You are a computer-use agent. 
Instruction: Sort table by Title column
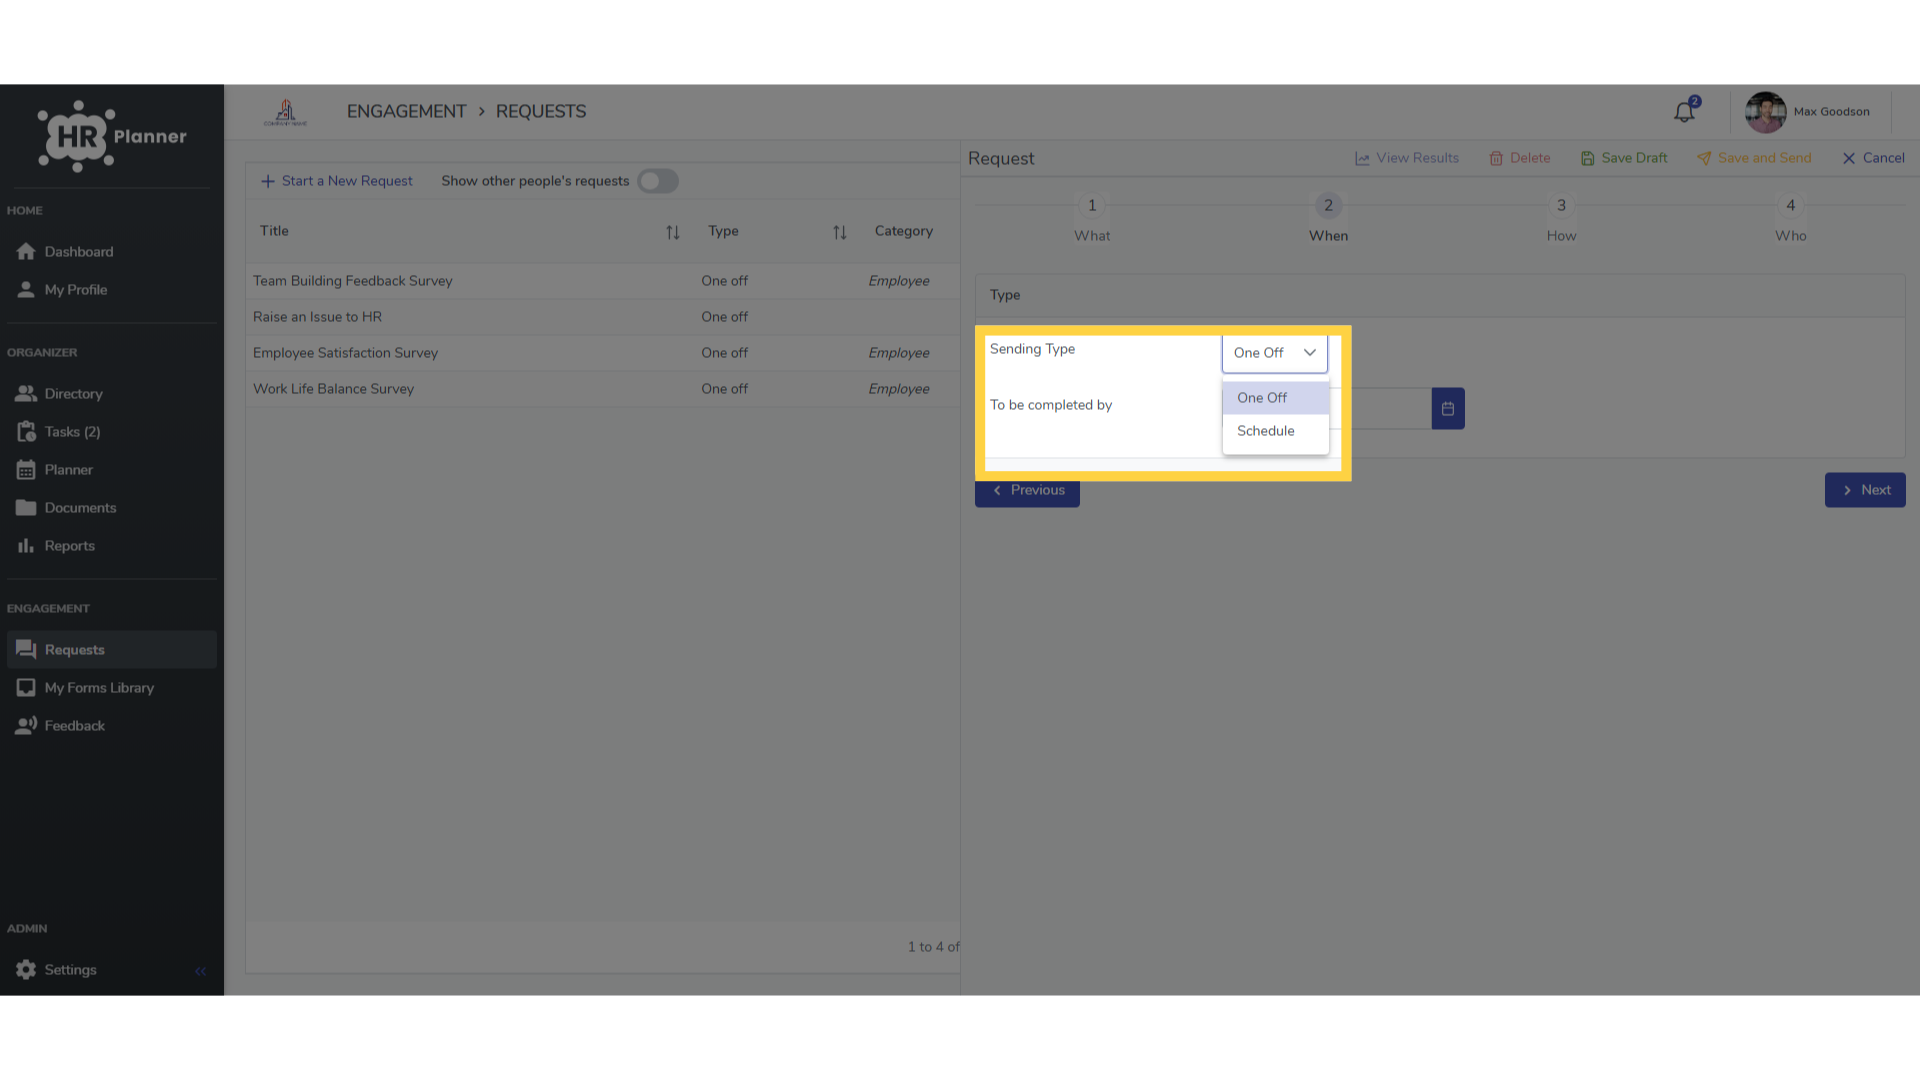(x=673, y=232)
